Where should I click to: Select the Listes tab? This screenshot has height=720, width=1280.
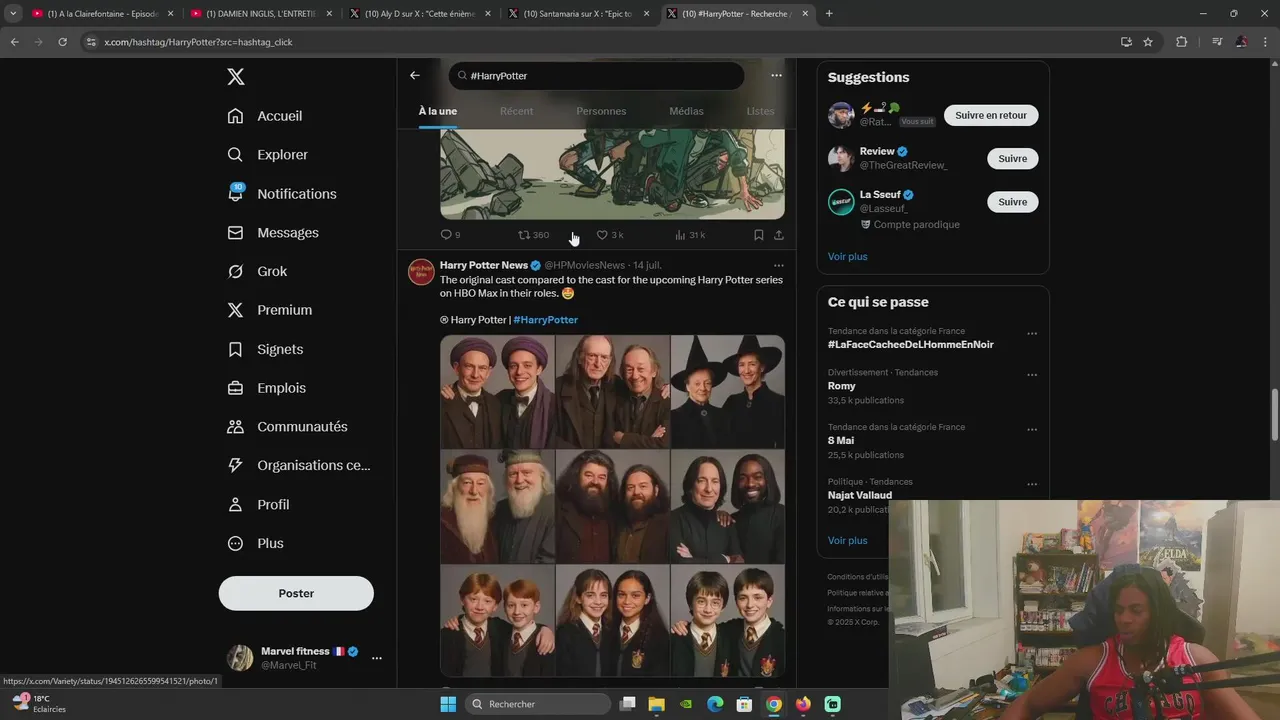[x=760, y=111]
